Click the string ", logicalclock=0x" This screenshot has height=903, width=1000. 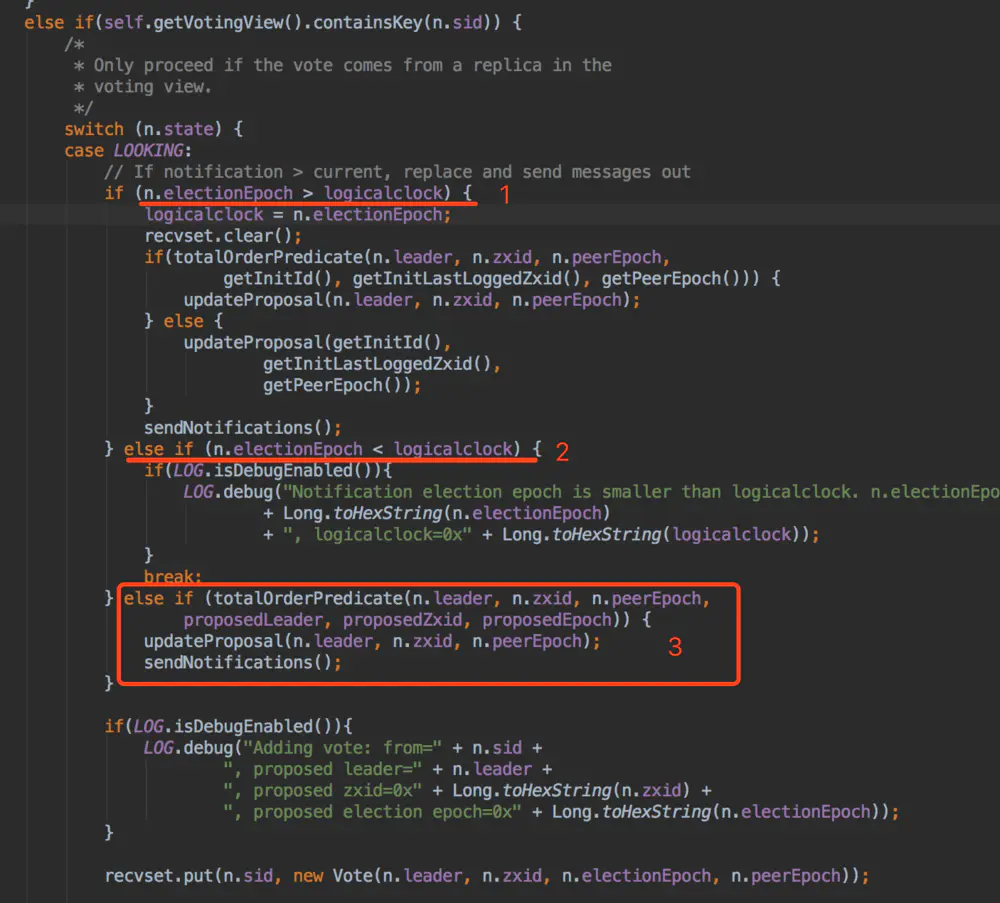(378, 534)
